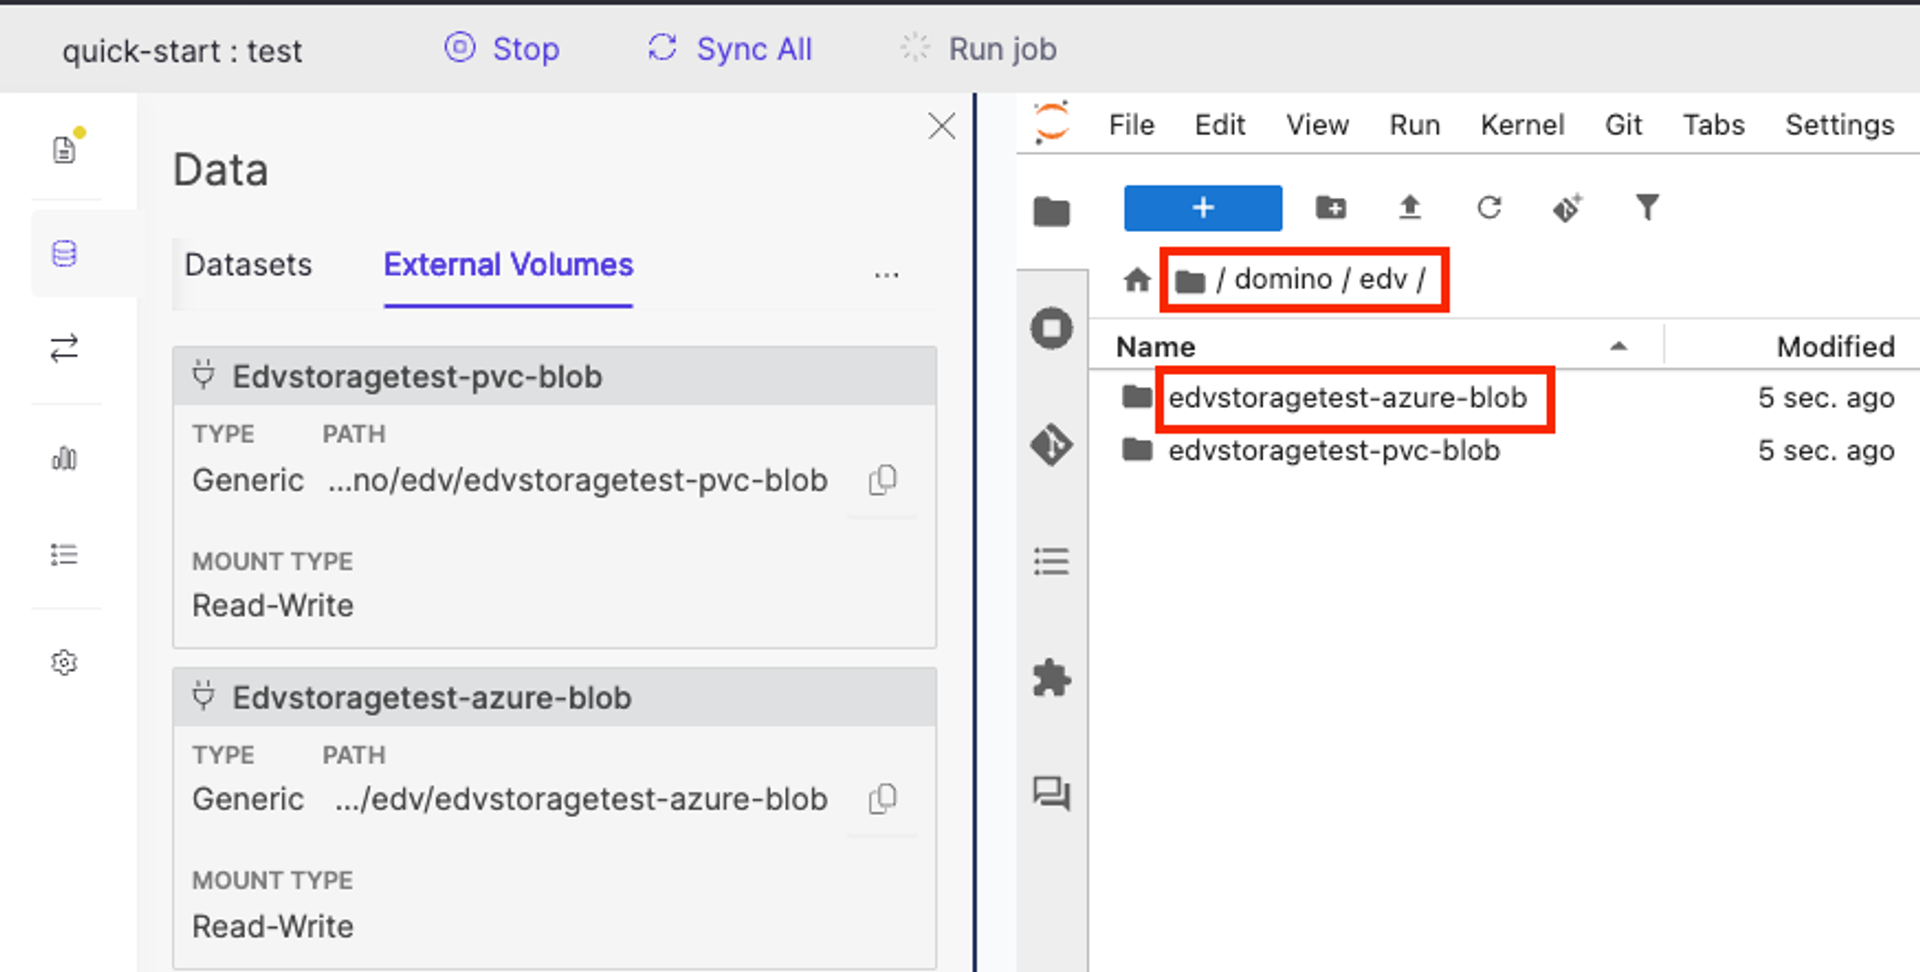Open the File Browser folder sidebar icon
The image size is (1920, 972).
(1052, 211)
